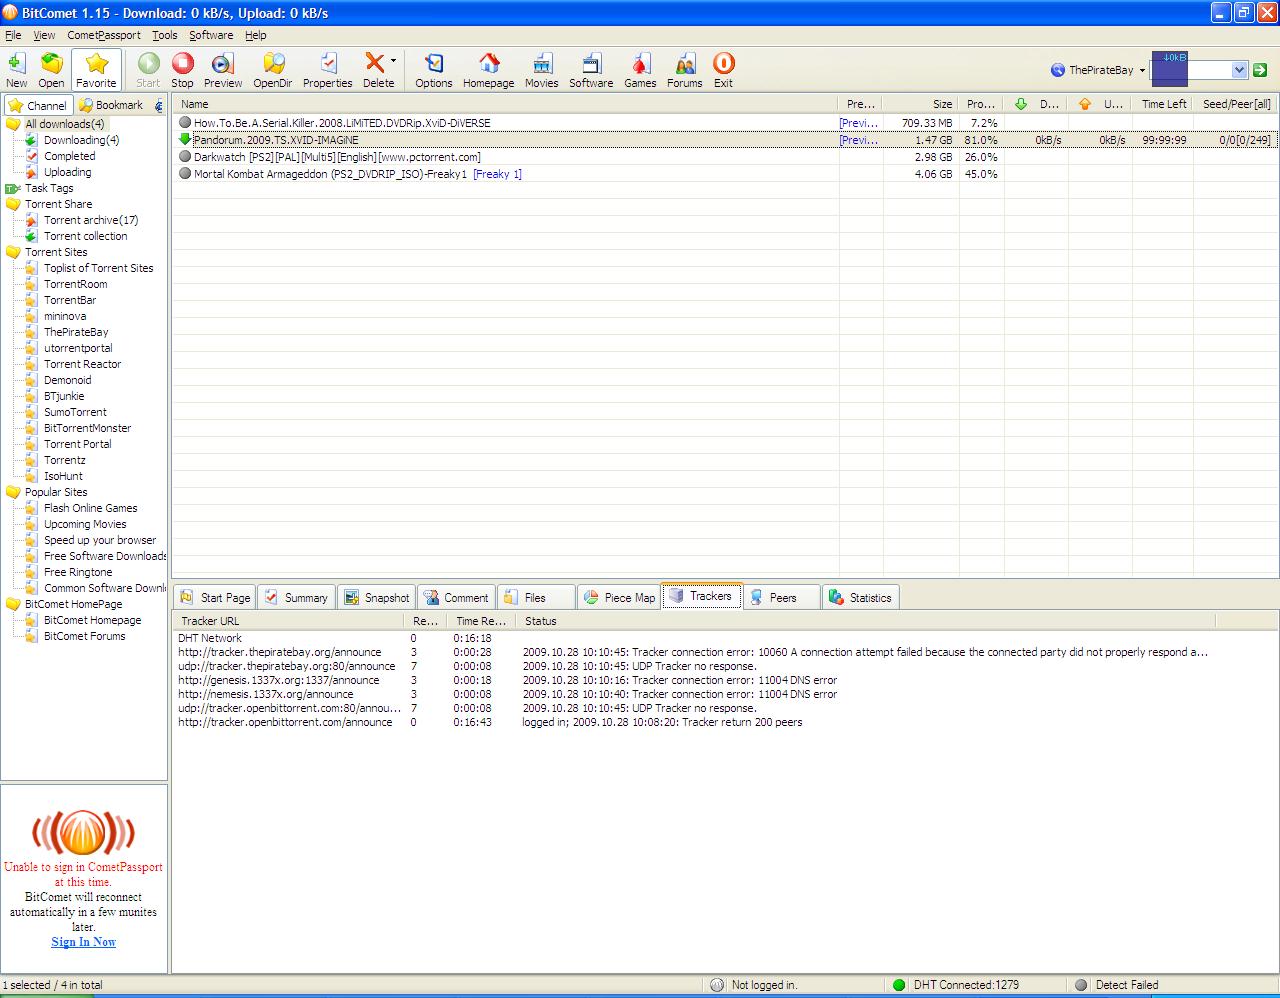The height and width of the screenshot is (998, 1280).
Task: Open the Forums toolbar icon
Action: pos(684,70)
